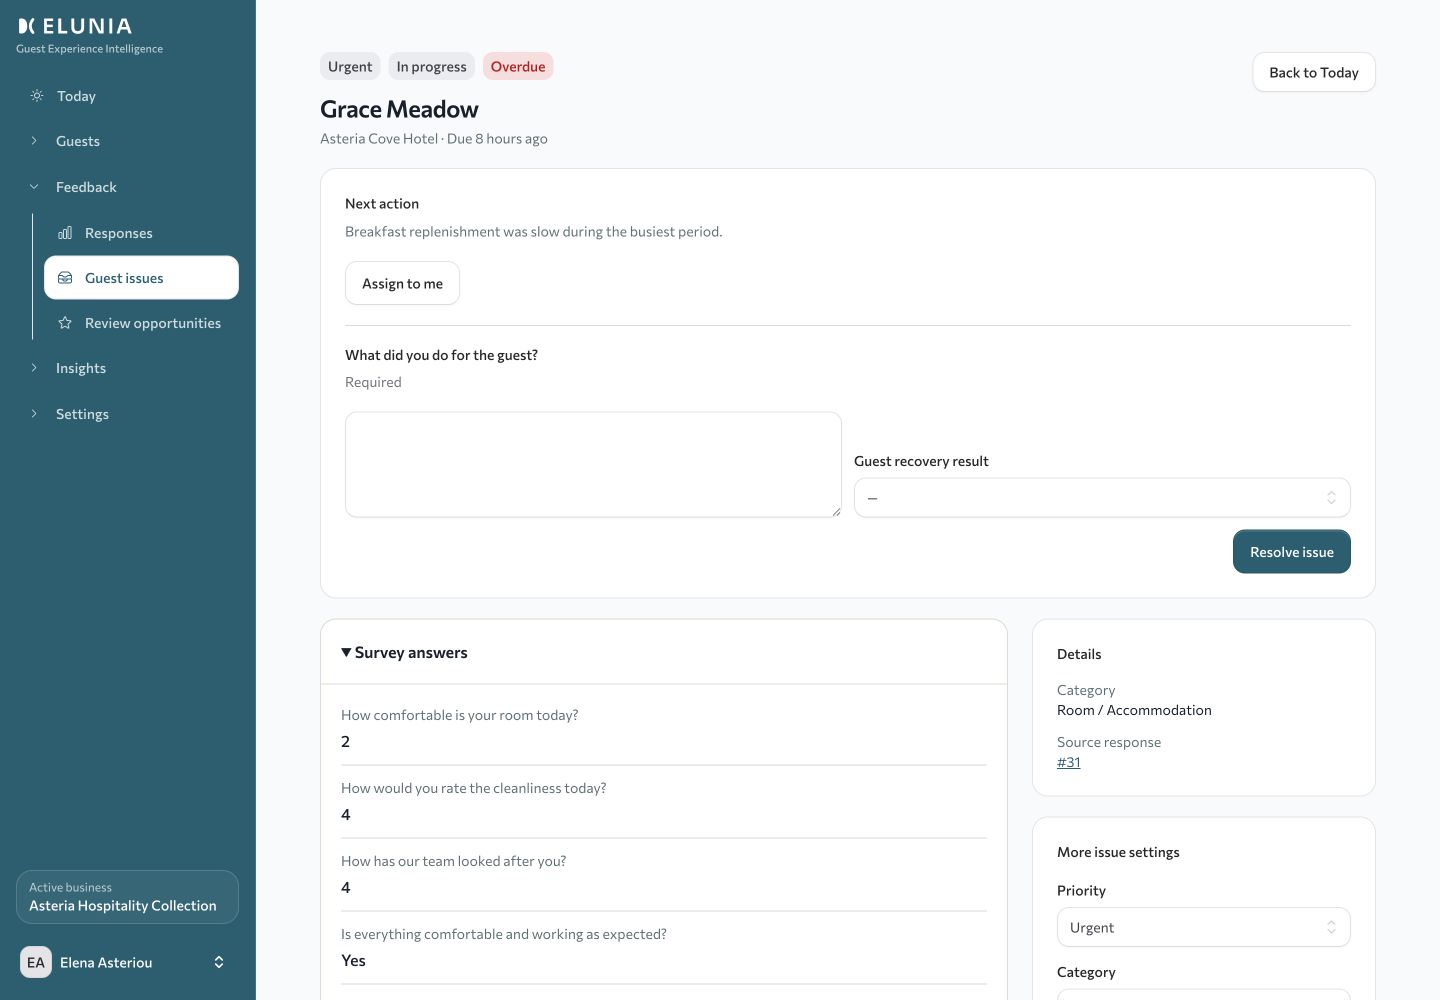Open source response #31 link
This screenshot has width=1440, height=1000.
click(1069, 762)
